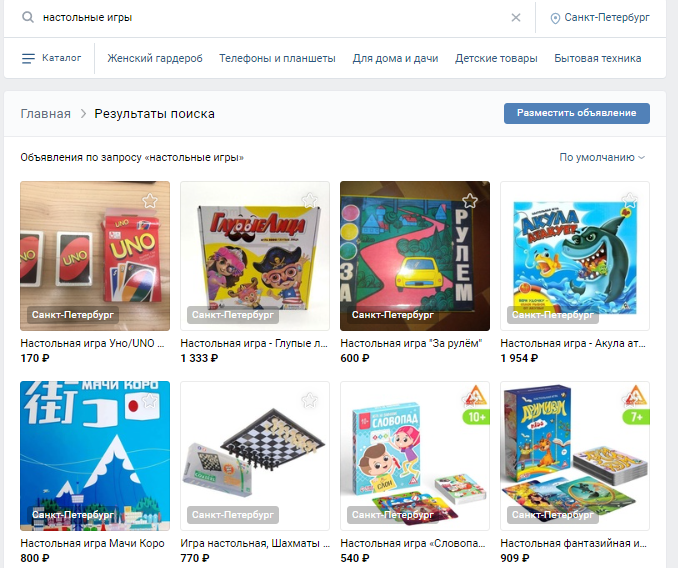The width and height of the screenshot is (678, 568).
Task: Go to Главная breadcrumb link
Action: pyautogui.click(x=45, y=114)
